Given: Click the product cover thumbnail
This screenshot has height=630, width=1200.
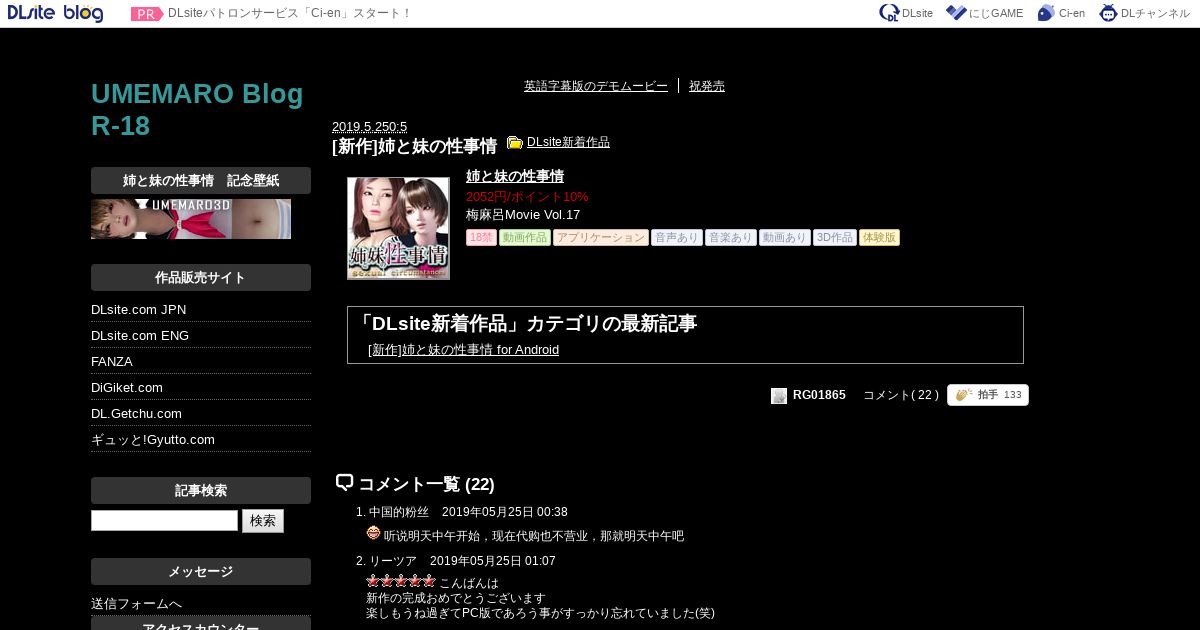Looking at the screenshot, I should coord(398,228).
